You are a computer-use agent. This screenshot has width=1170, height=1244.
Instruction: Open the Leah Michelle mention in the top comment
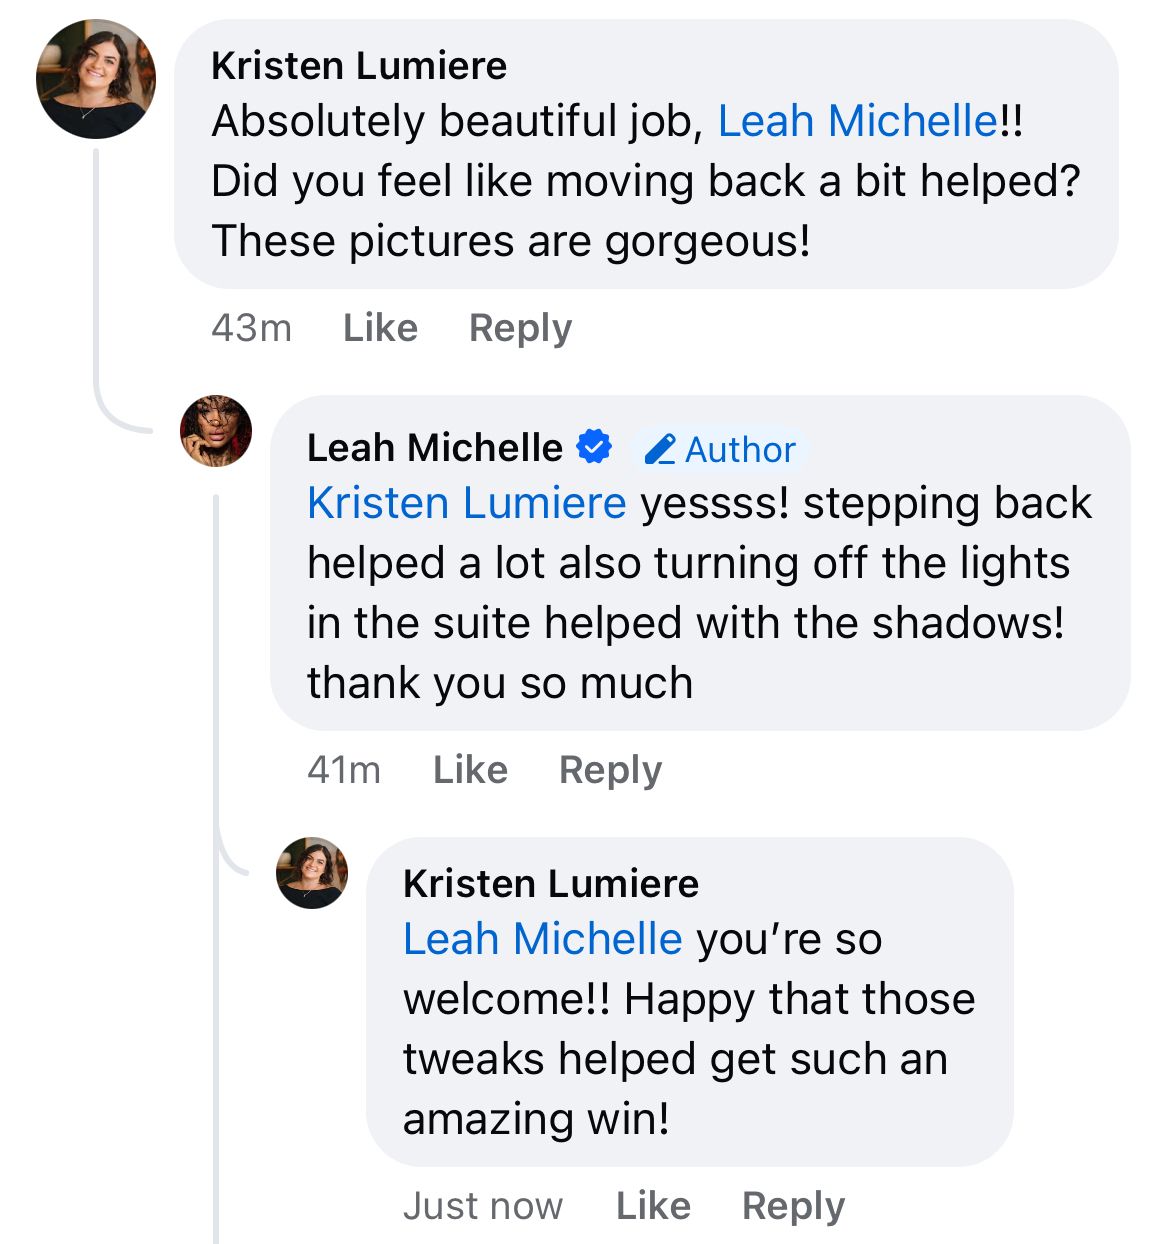pyautogui.click(x=857, y=122)
